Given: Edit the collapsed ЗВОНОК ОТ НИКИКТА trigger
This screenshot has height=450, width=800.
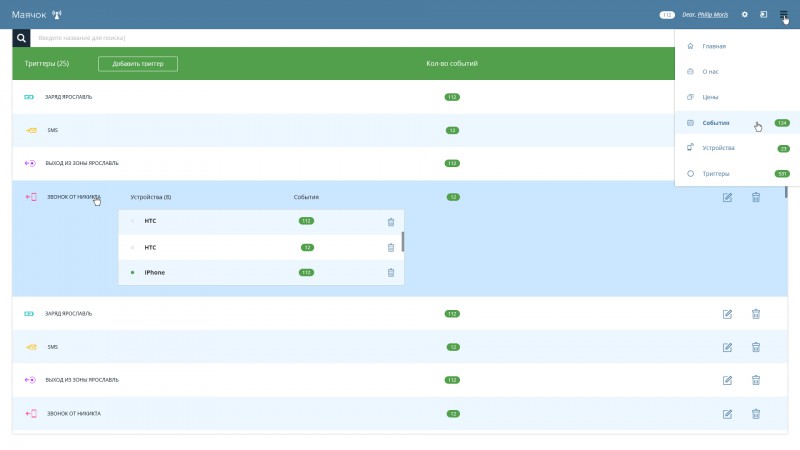Looking at the screenshot, I should (727, 414).
